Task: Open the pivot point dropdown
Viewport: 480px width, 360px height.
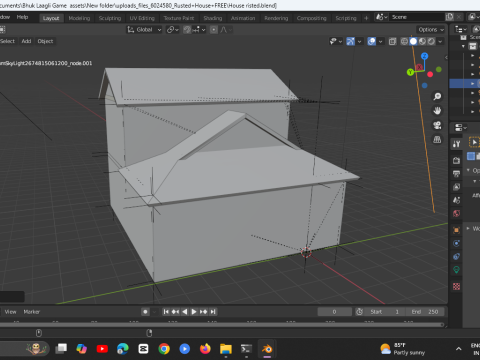Action: (173, 30)
